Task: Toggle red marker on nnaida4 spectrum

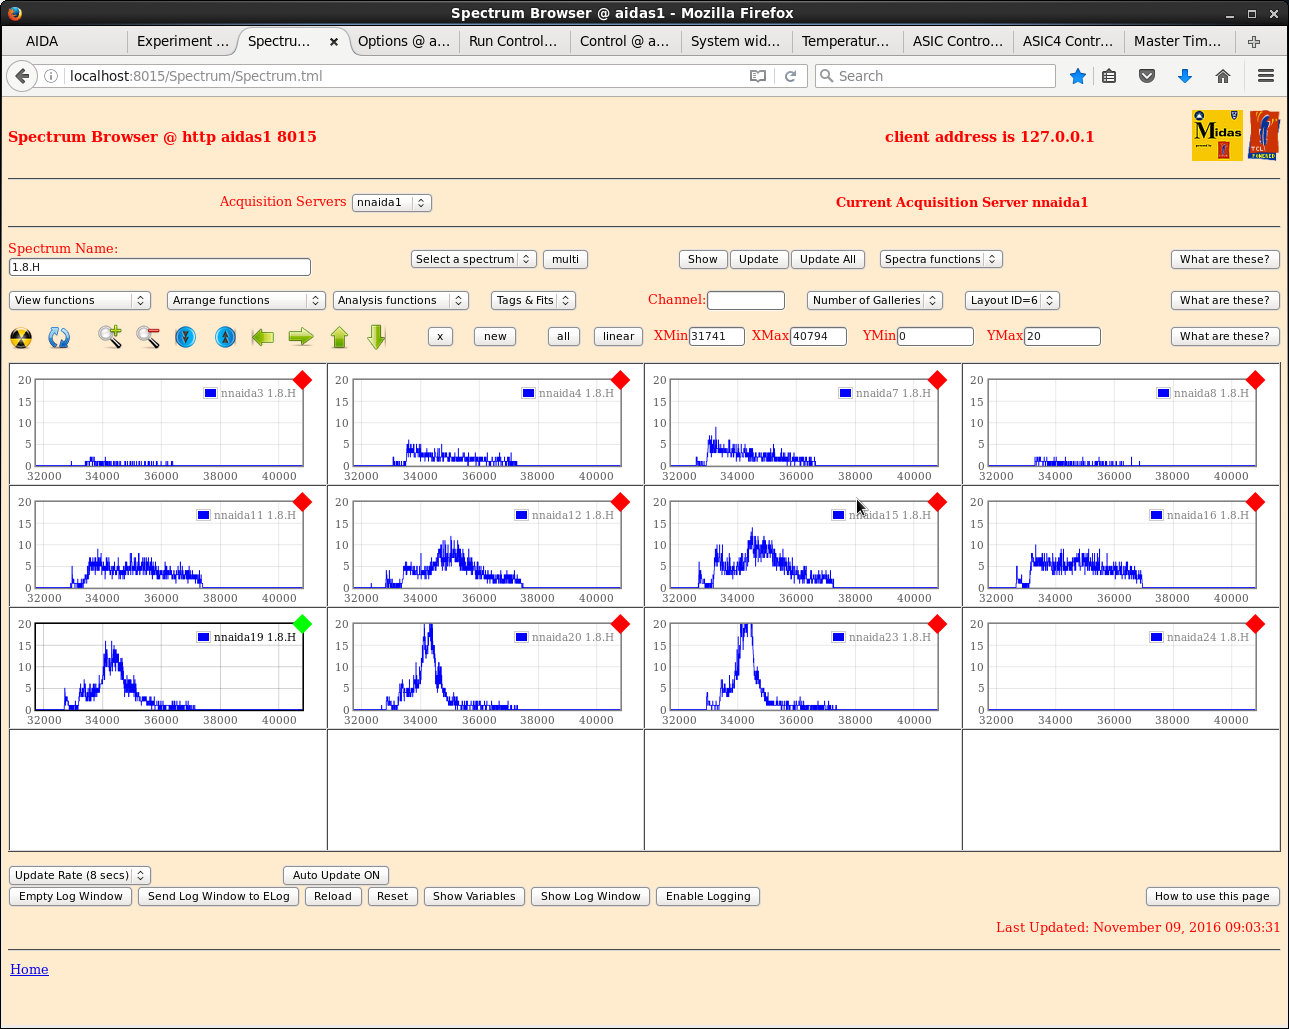Action: point(620,380)
